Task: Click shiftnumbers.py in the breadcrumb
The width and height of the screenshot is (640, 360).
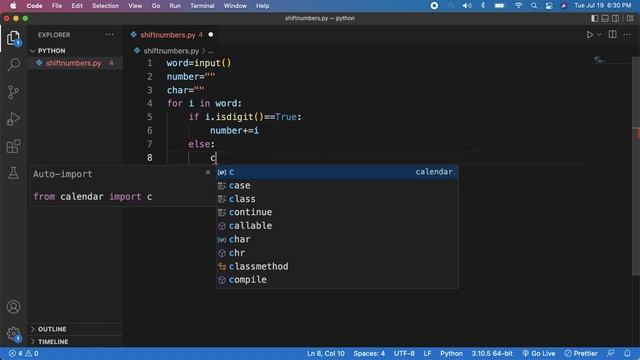Action: [x=171, y=51]
